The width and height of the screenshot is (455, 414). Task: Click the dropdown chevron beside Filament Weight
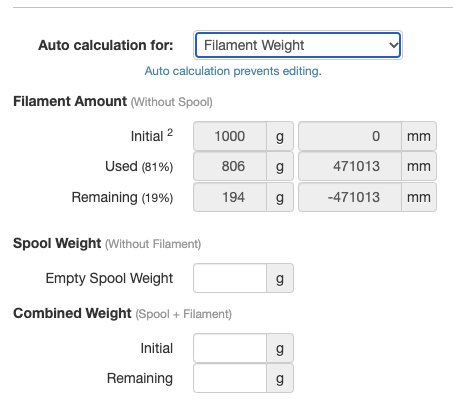[x=394, y=45]
